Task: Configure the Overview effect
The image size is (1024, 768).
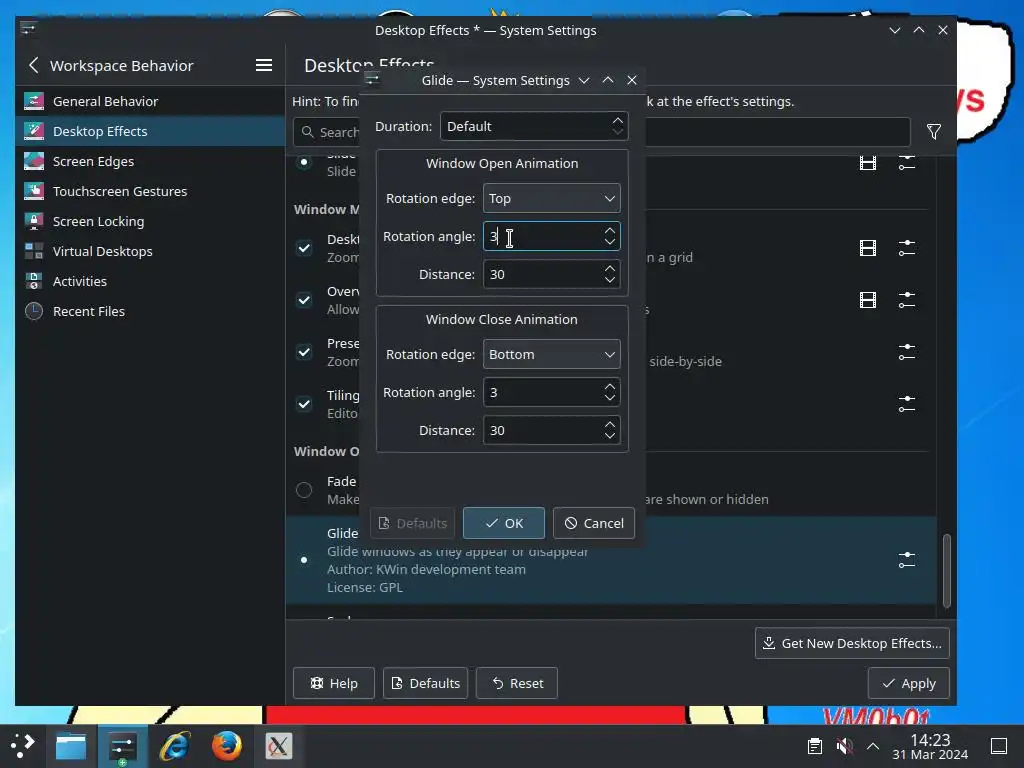Action: [x=906, y=300]
